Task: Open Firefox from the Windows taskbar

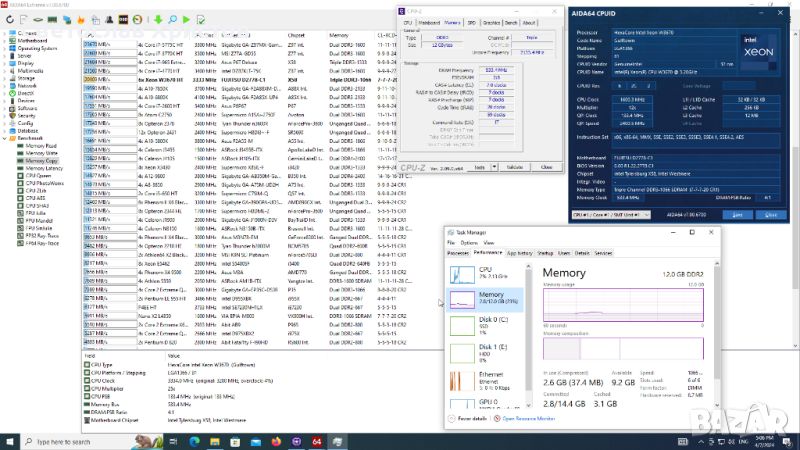Action: tap(277, 440)
